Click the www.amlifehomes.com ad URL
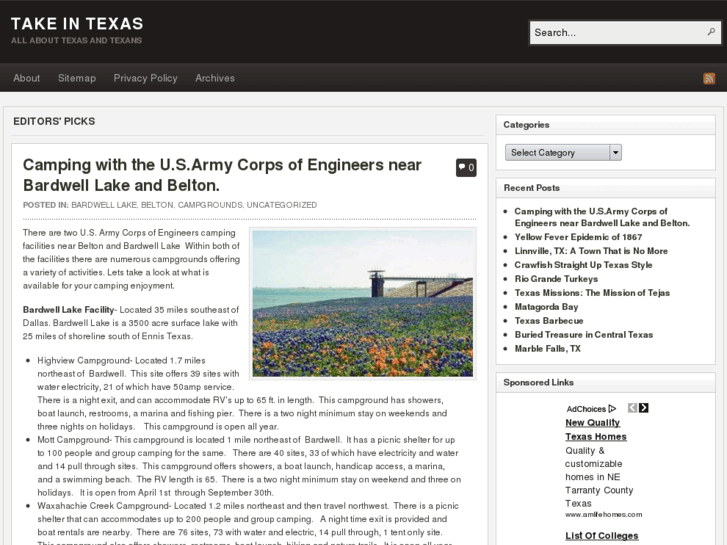 click(x=604, y=514)
